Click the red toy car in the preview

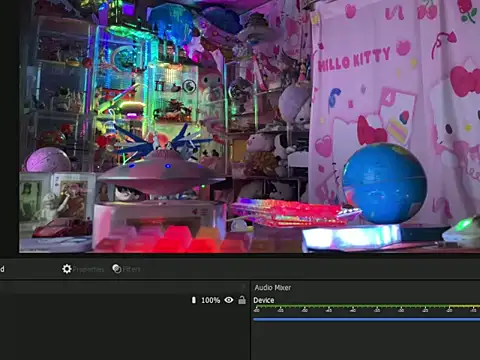(58, 229)
